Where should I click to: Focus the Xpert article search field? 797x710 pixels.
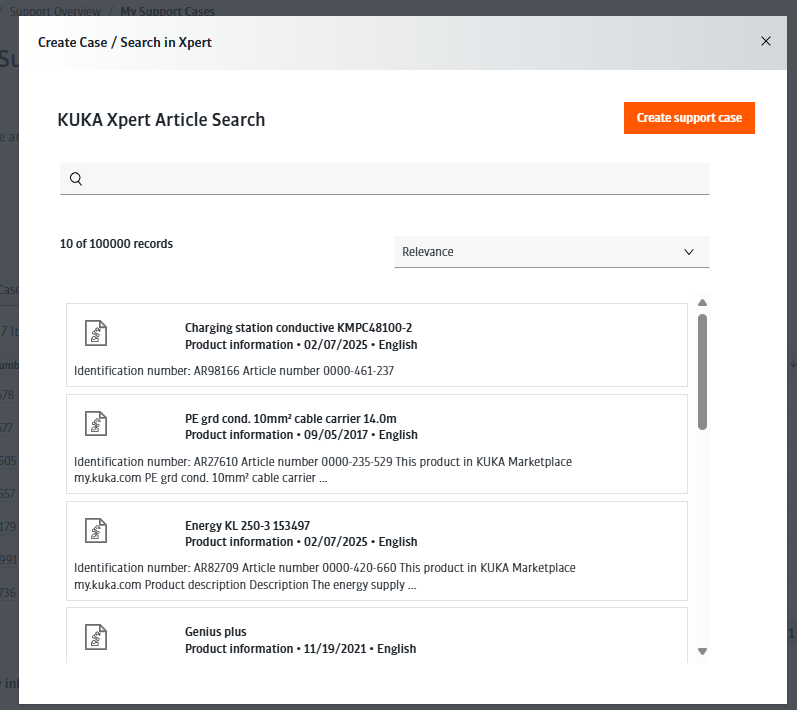(385, 179)
